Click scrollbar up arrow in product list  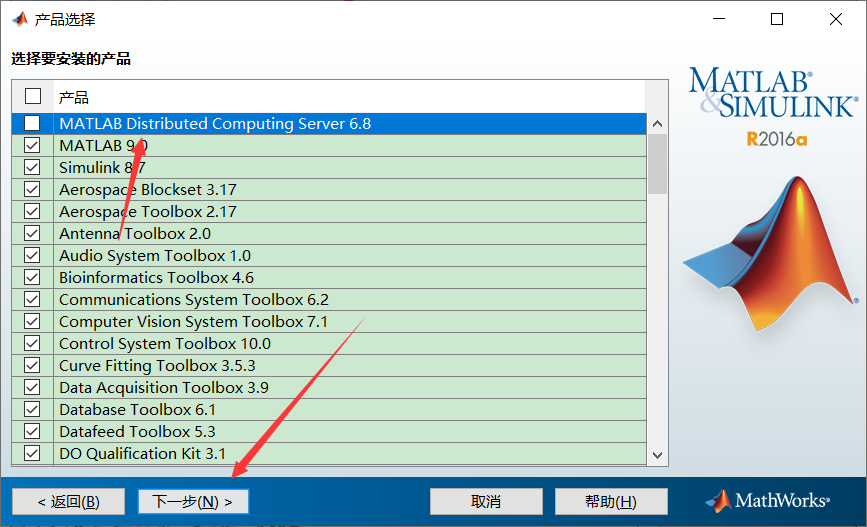(657, 124)
